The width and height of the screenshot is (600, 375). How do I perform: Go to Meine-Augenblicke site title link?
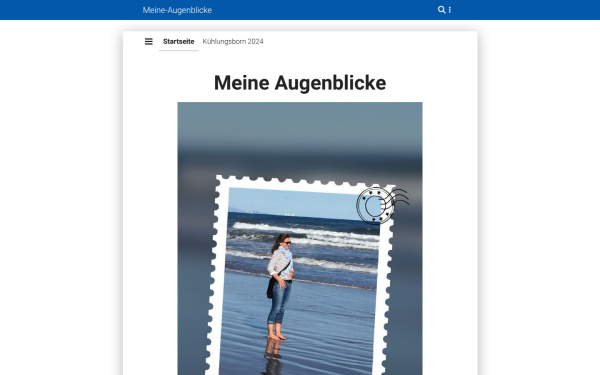click(x=177, y=10)
